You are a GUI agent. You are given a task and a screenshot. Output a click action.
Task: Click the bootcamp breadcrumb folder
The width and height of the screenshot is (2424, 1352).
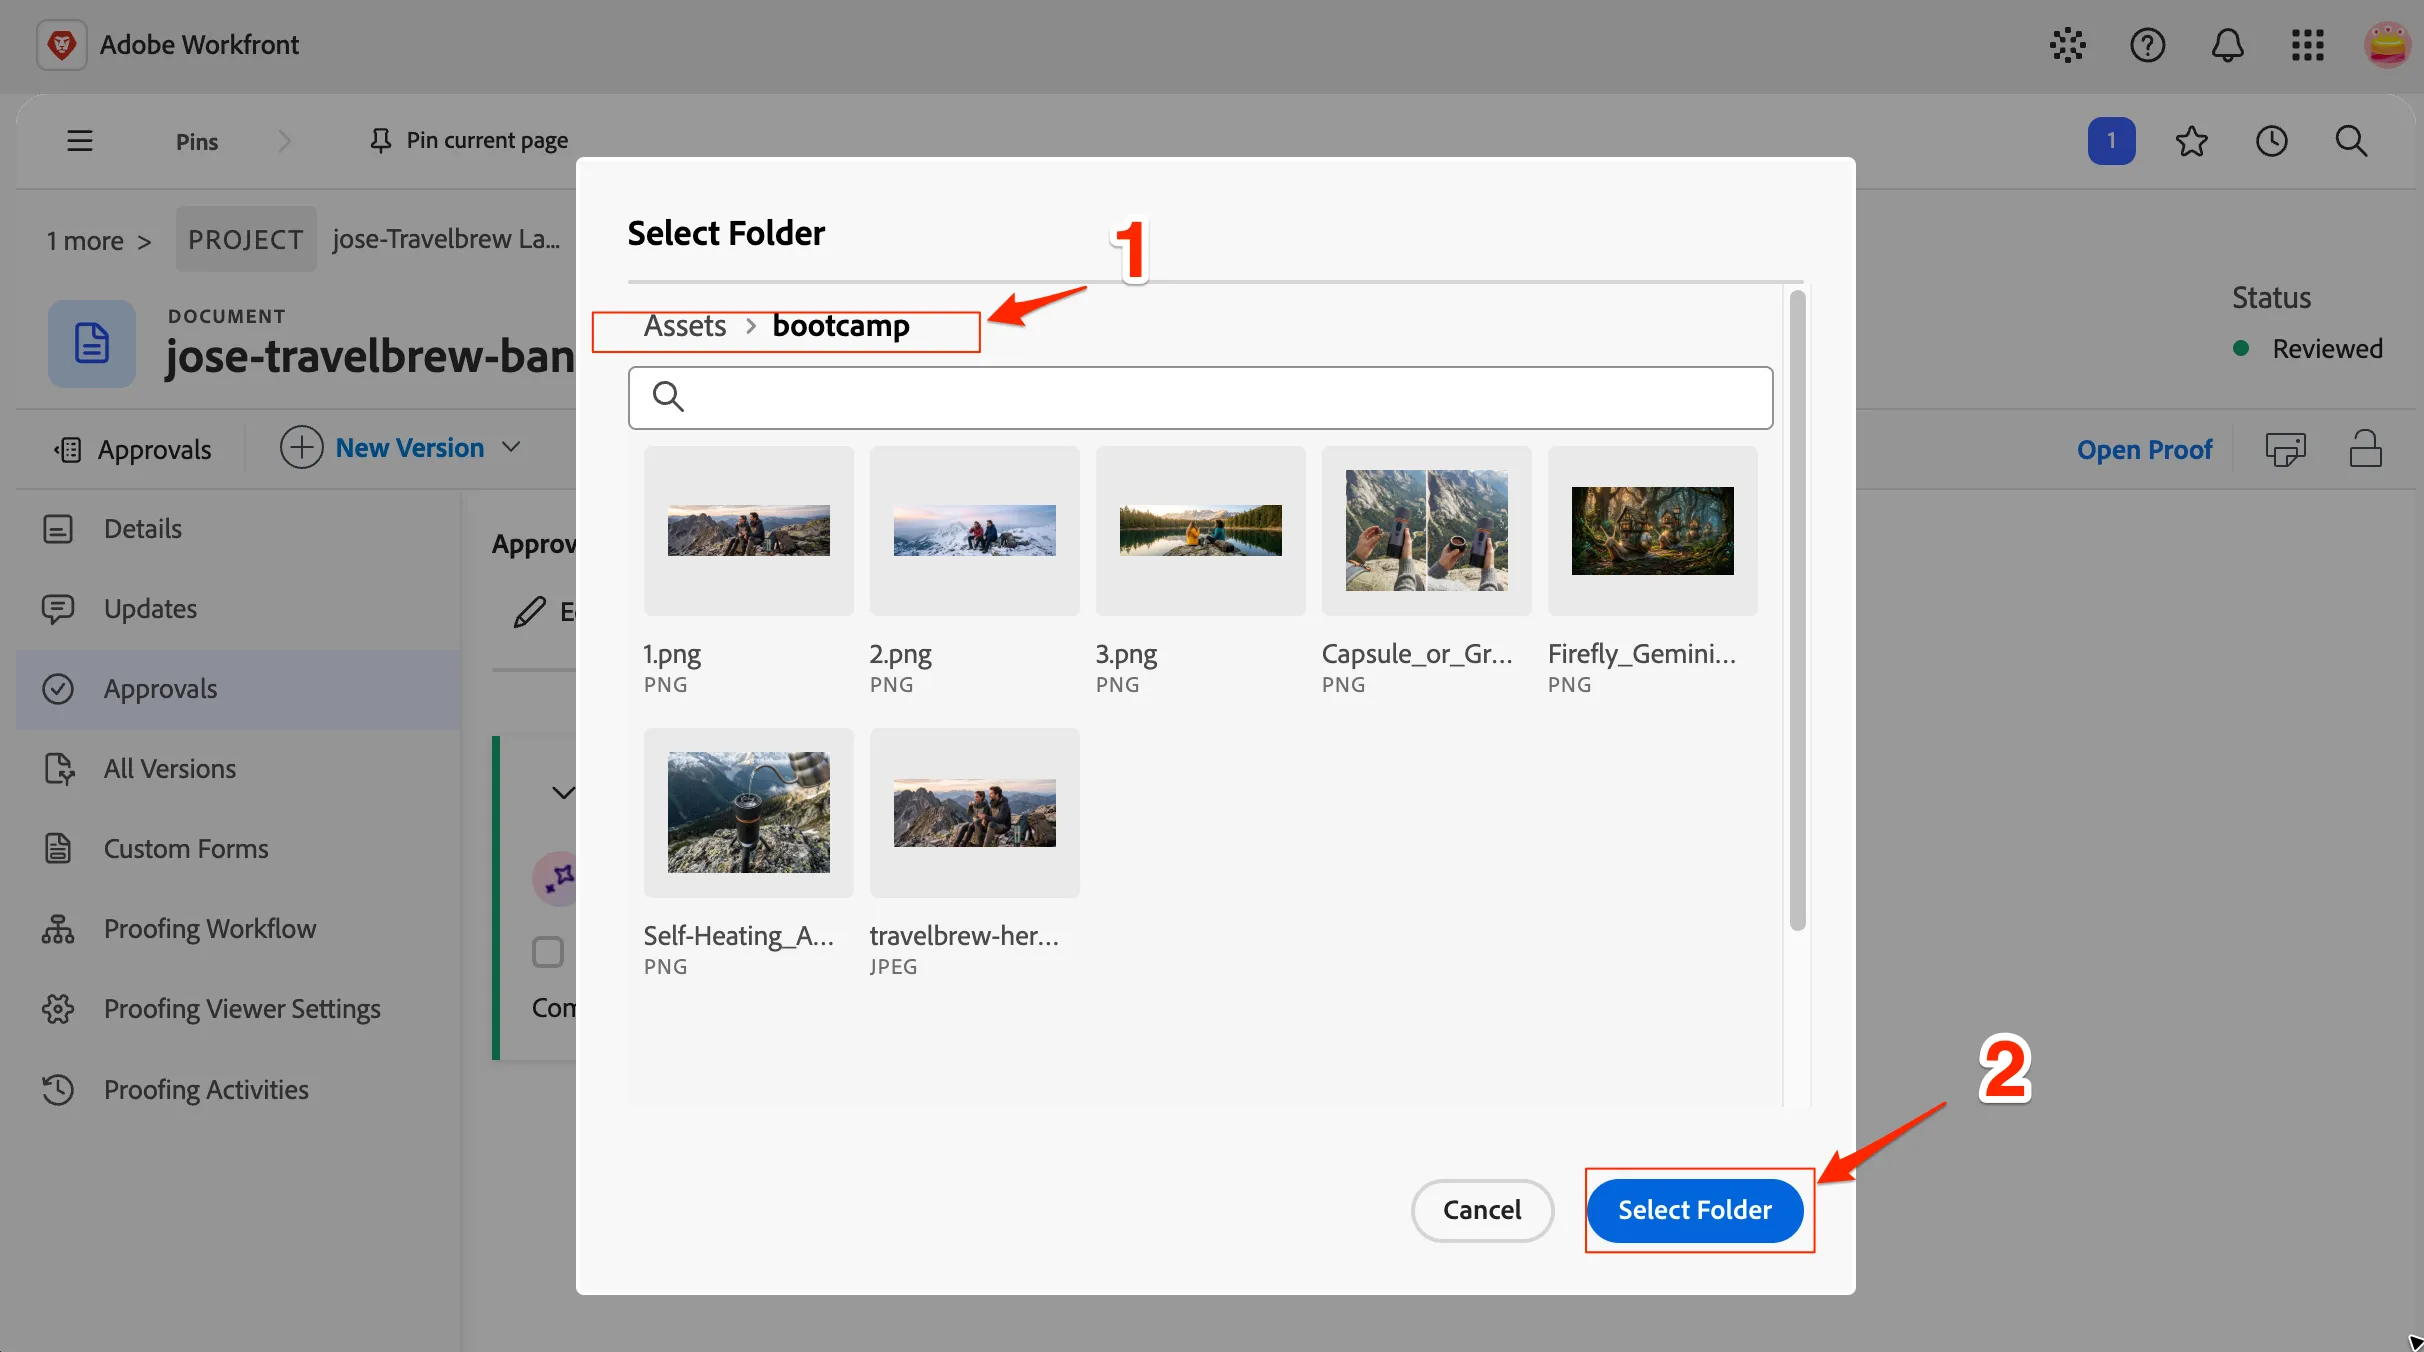(x=841, y=326)
